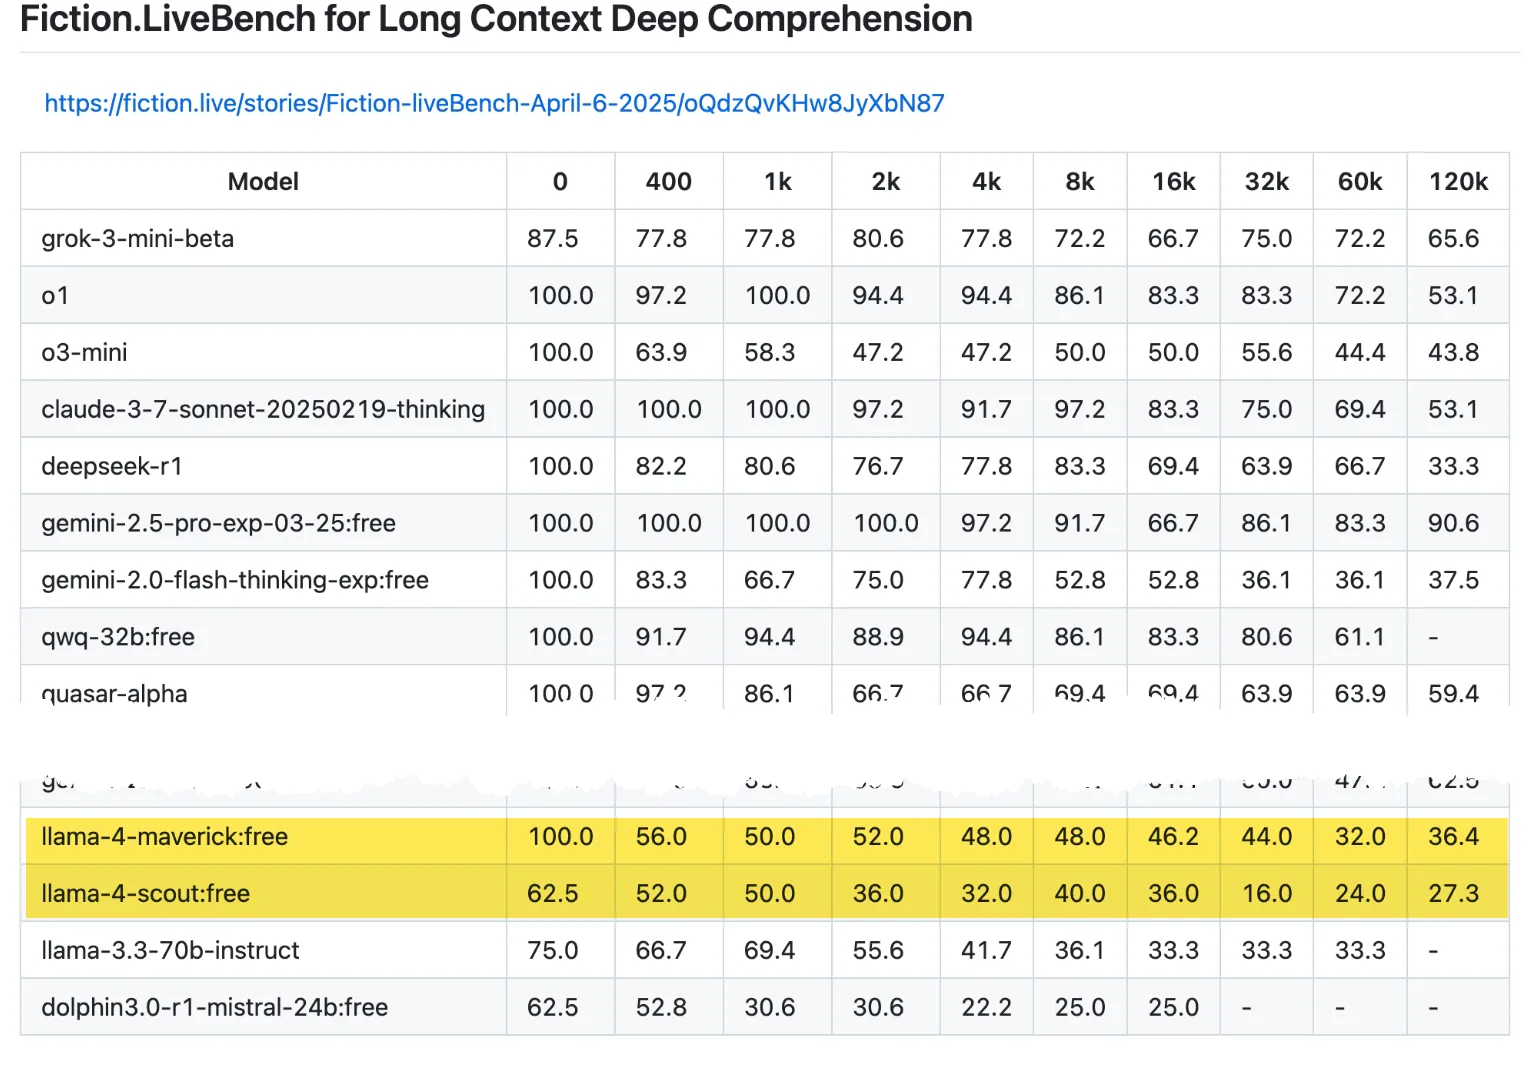Click claude-3-7-sonnet 4k score 91.7
This screenshot has width=1526, height=1078.
986,409
